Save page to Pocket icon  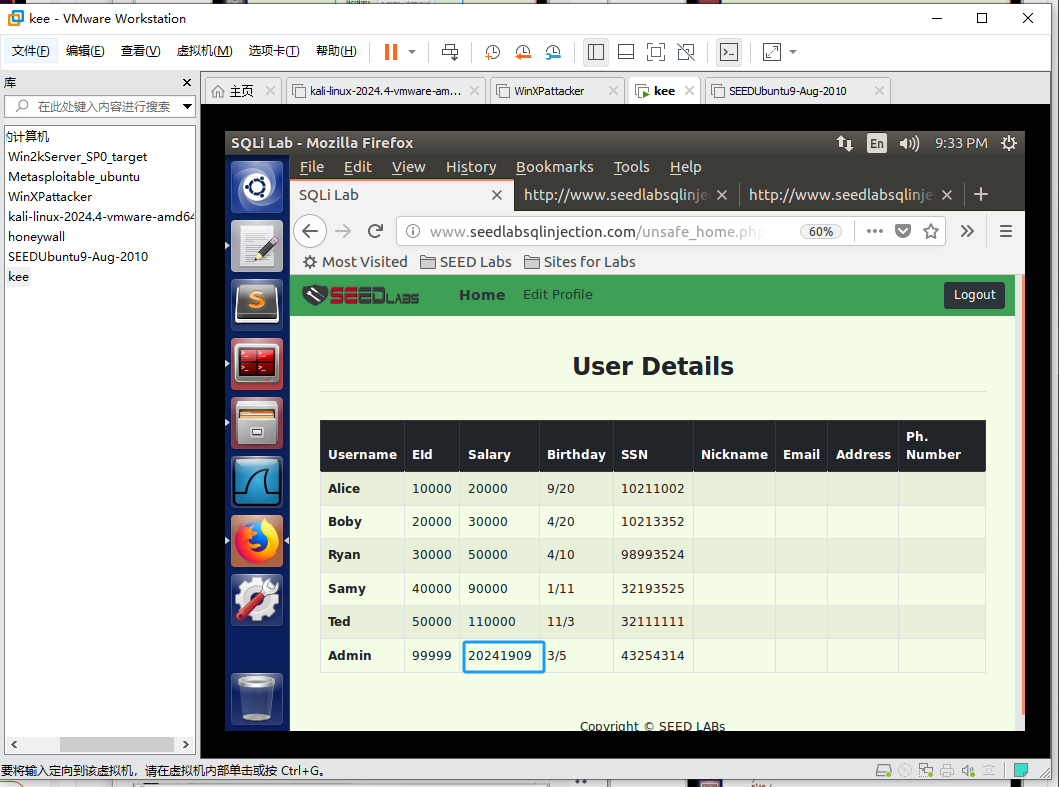pyautogui.click(x=903, y=232)
